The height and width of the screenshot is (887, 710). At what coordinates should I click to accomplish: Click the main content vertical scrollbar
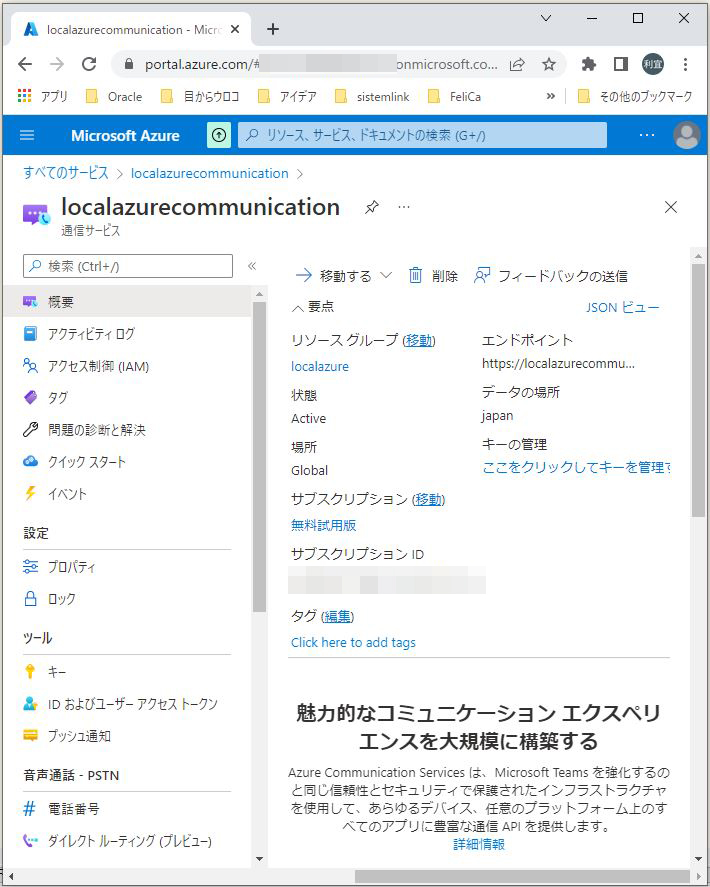pyautogui.click(x=698, y=390)
